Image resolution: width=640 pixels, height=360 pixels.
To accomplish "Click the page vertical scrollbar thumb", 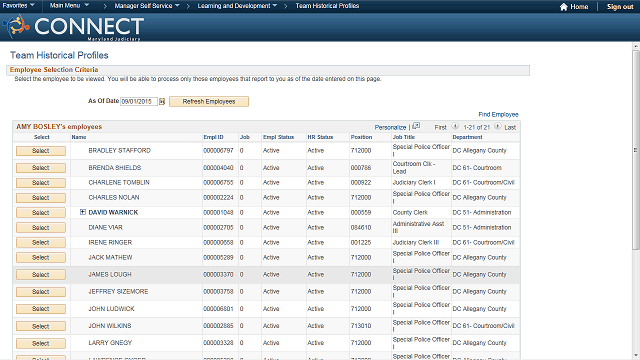I will [x=636, y=149].
